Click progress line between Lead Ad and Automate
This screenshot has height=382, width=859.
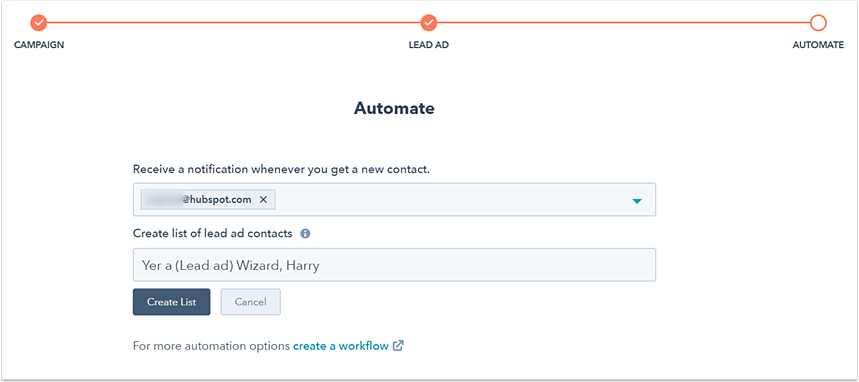(623, 23)
